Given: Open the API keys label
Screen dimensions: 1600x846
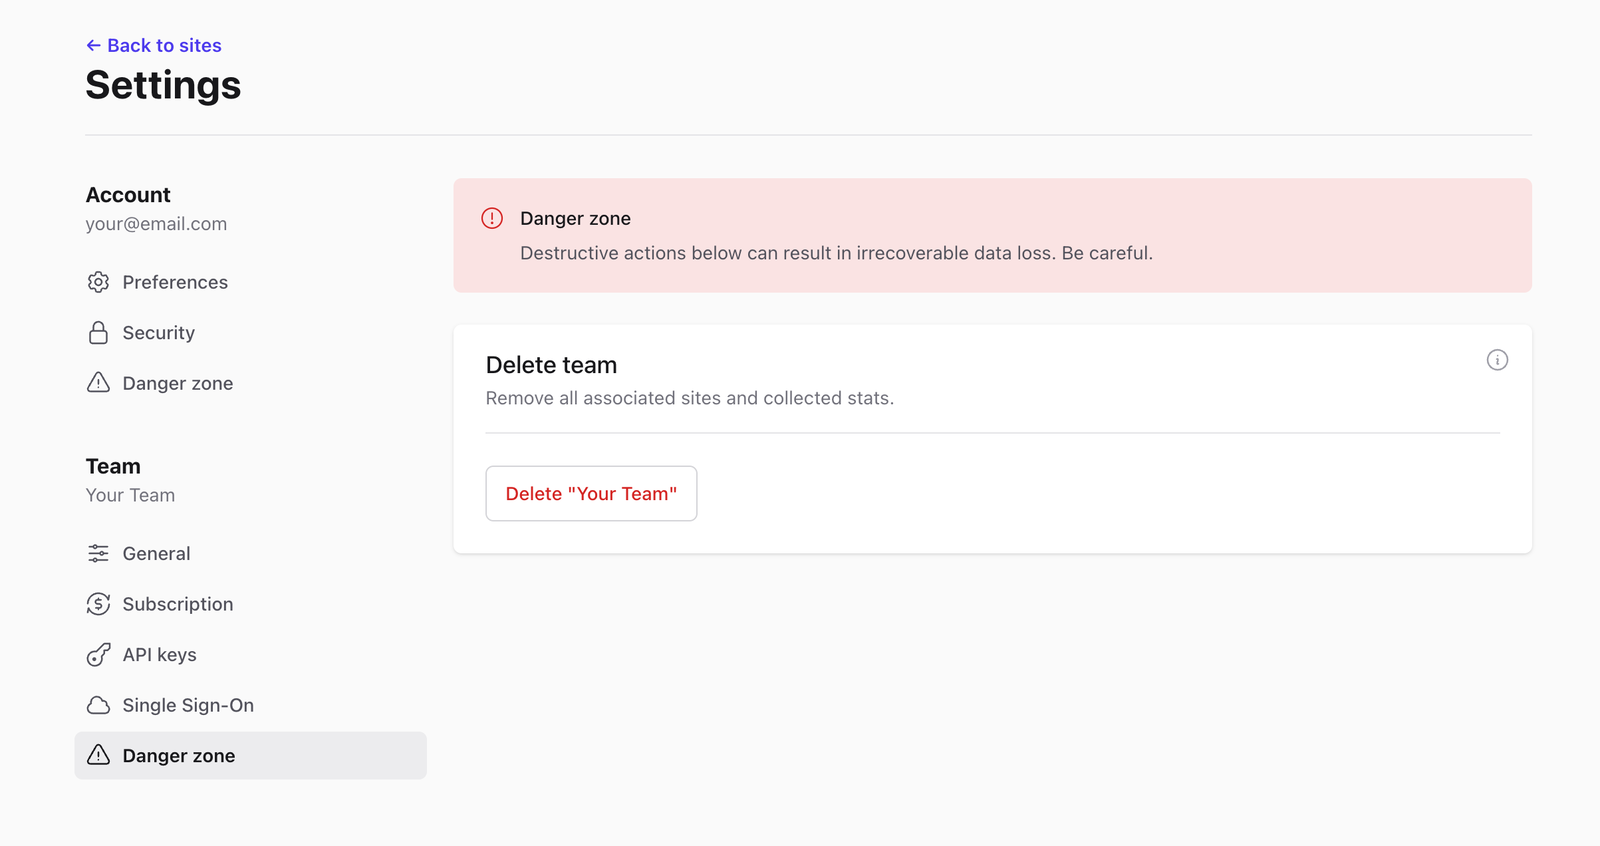Looking at the screenshot, I should [159, 655].
